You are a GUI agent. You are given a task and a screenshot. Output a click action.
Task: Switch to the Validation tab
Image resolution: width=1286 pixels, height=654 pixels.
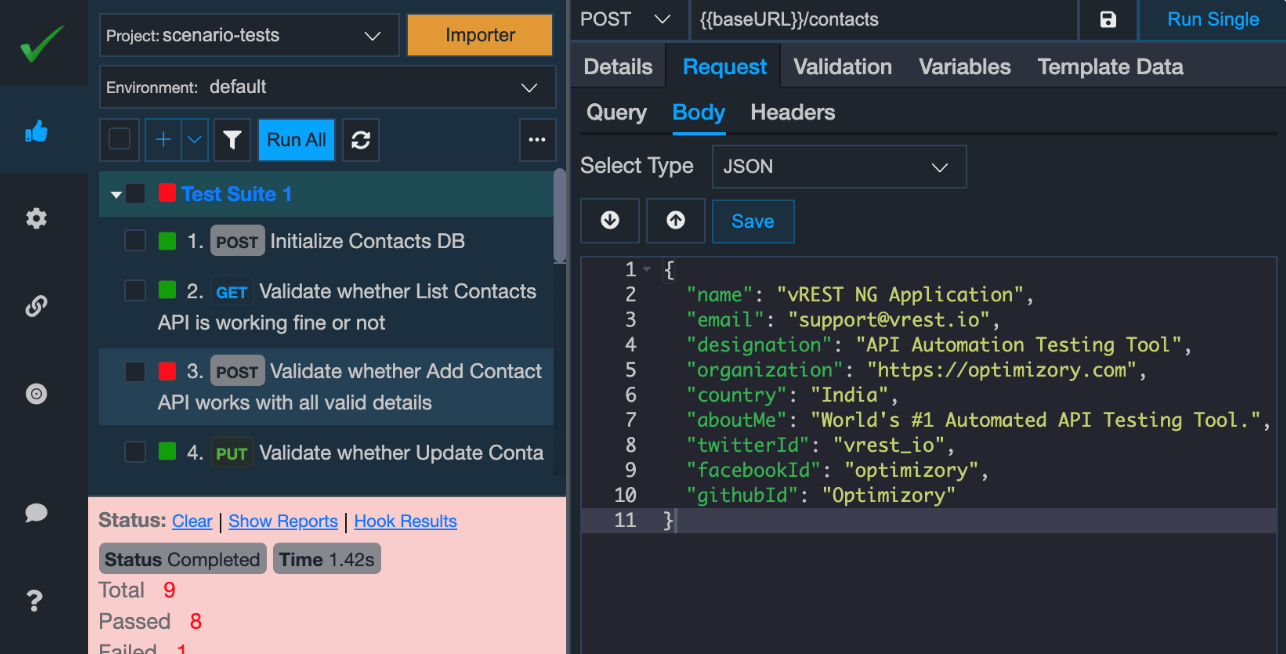click(842, 67)
